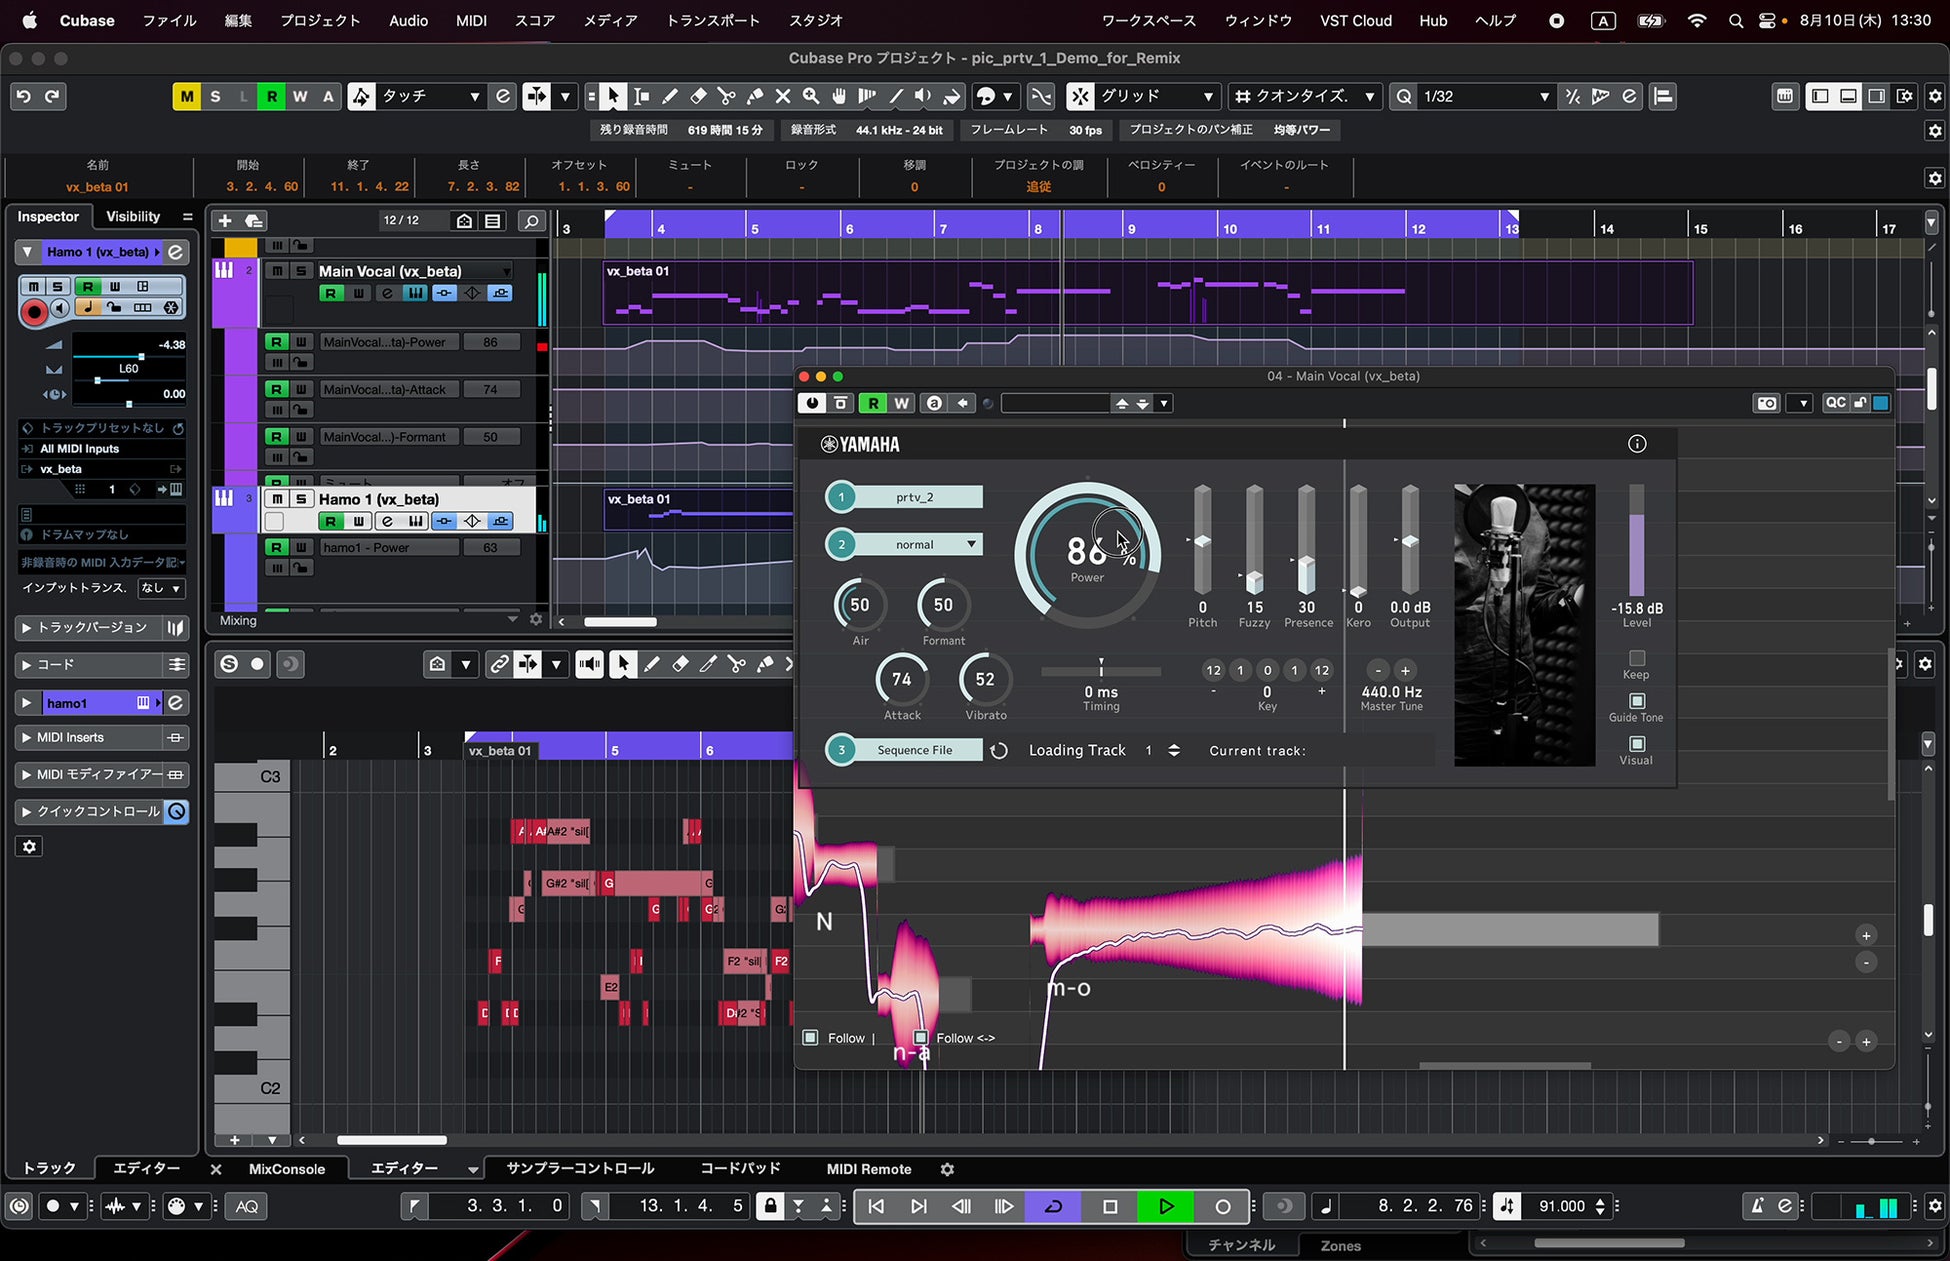This screenshot has width=1950, height=1261.
Task: Click the Sequence File button
Action: [x=914, y=750]
